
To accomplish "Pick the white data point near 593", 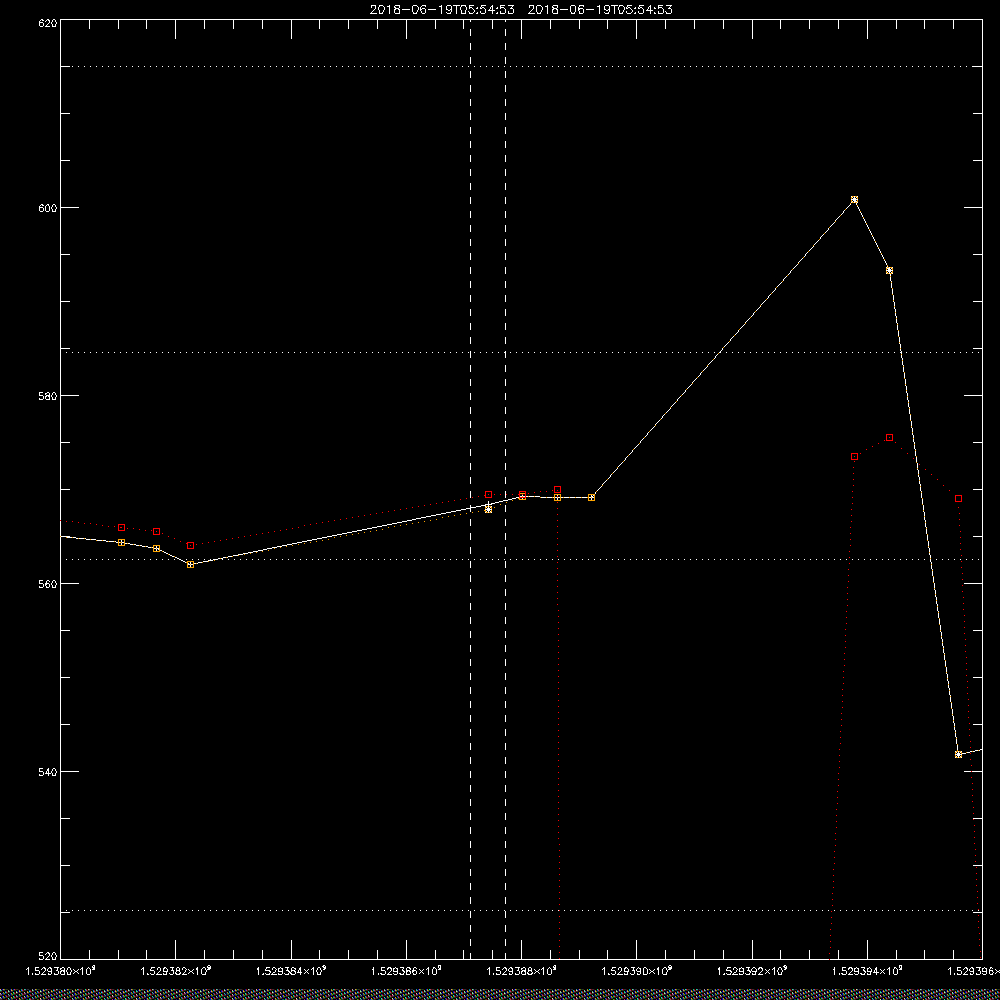I will (890, 270).
